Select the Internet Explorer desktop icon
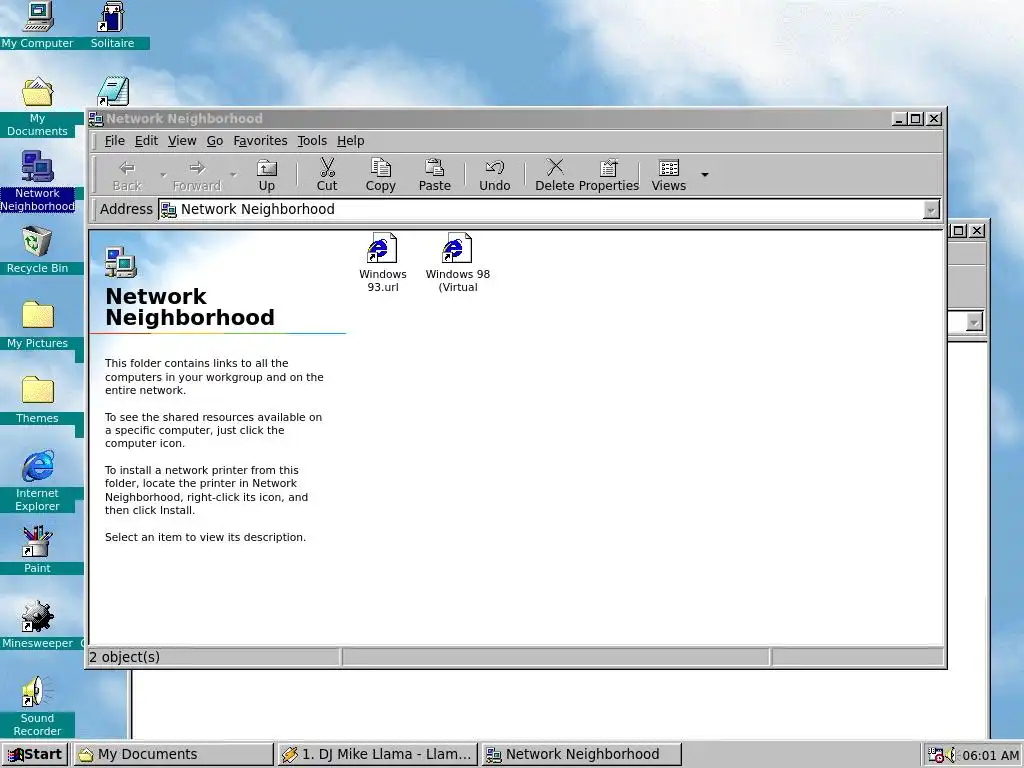Screen dimensions: 1024x768 (x=37, y=481)
